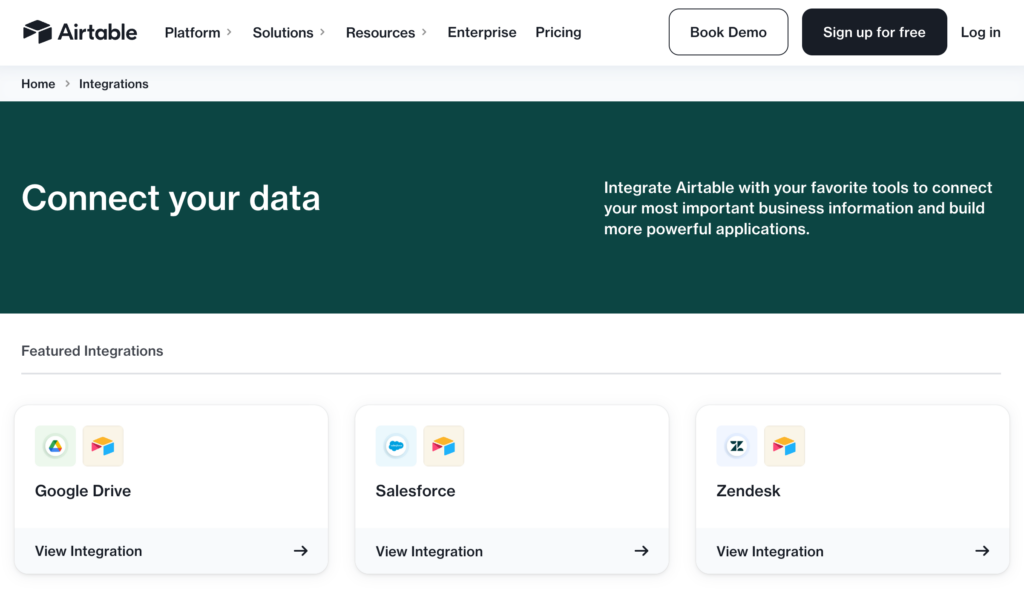
Task: Go to the Enterprise page
Action: pyautogui.click(x=482, y=32)
